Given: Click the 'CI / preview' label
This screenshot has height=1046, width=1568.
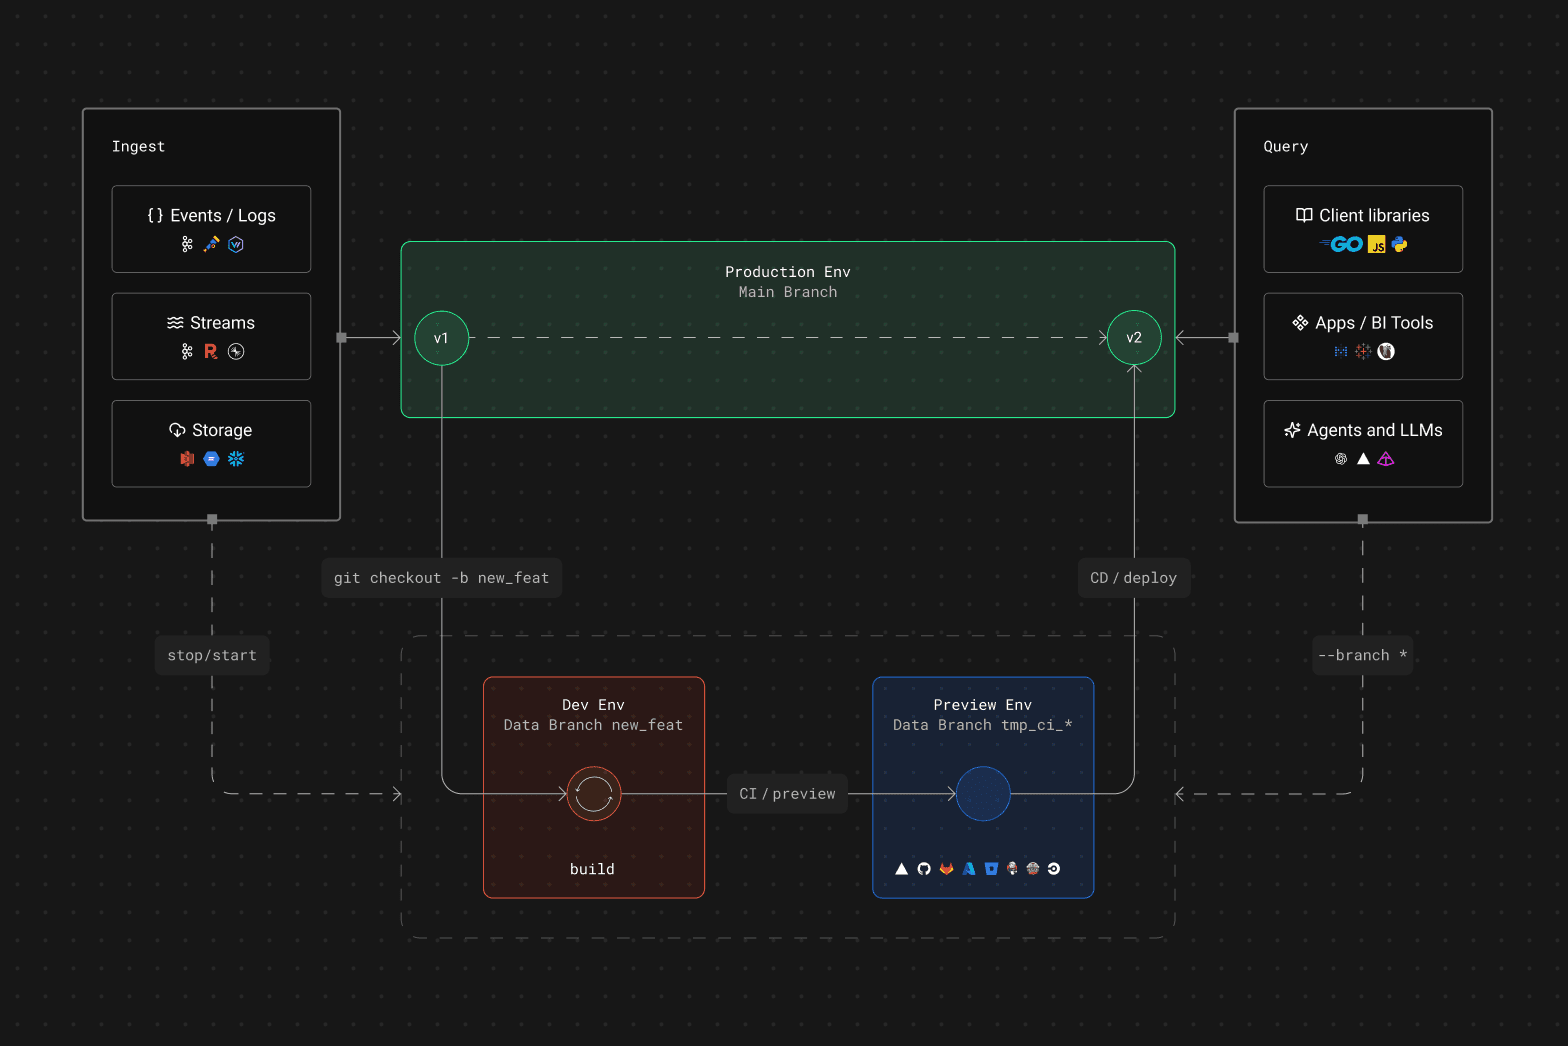Looking at the screenshot, I should pos(787,794).
